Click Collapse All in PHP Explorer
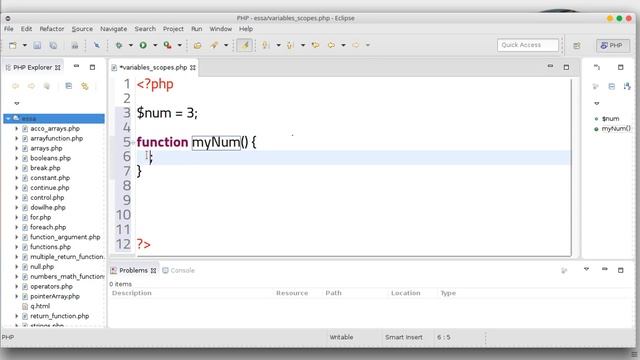 pos(69,86)
